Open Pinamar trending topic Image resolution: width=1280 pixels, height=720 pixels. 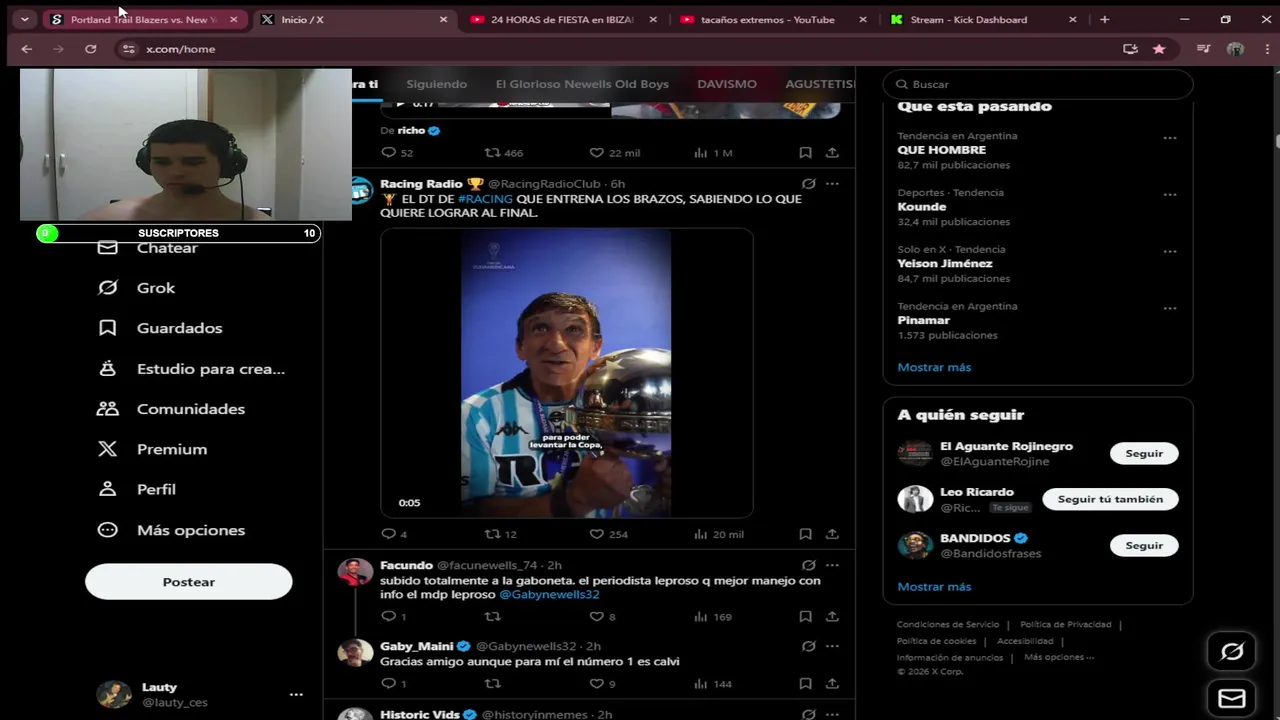[923, 320]
